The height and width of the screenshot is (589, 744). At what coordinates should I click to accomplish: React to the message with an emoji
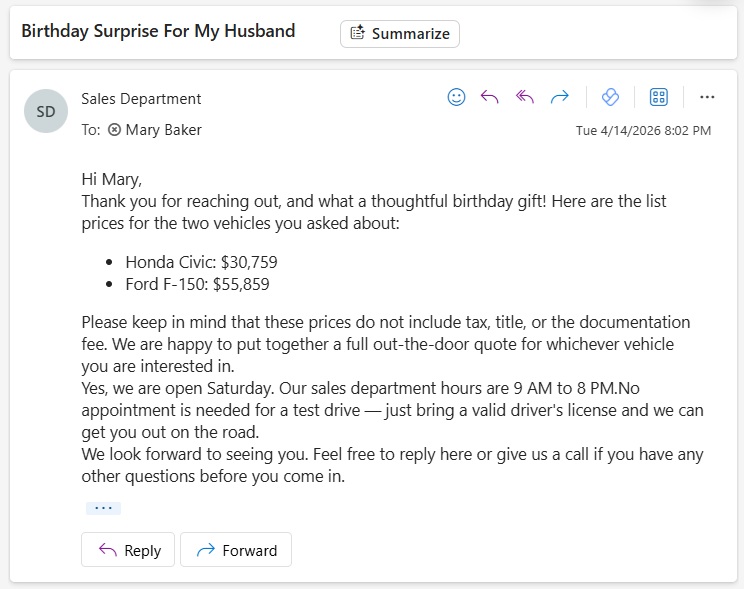click(456, 97)
